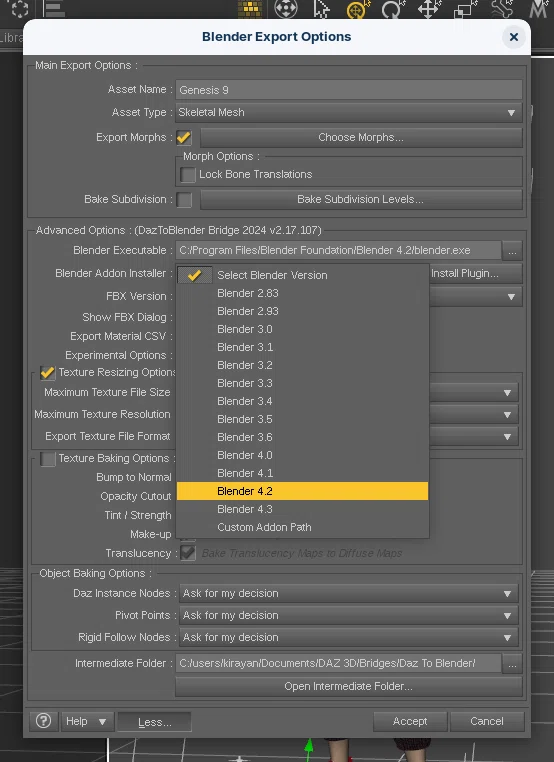Open the FBX Version dropdown arrow
The height and width of the screenshot is (762, 554).
coord(511,296)
